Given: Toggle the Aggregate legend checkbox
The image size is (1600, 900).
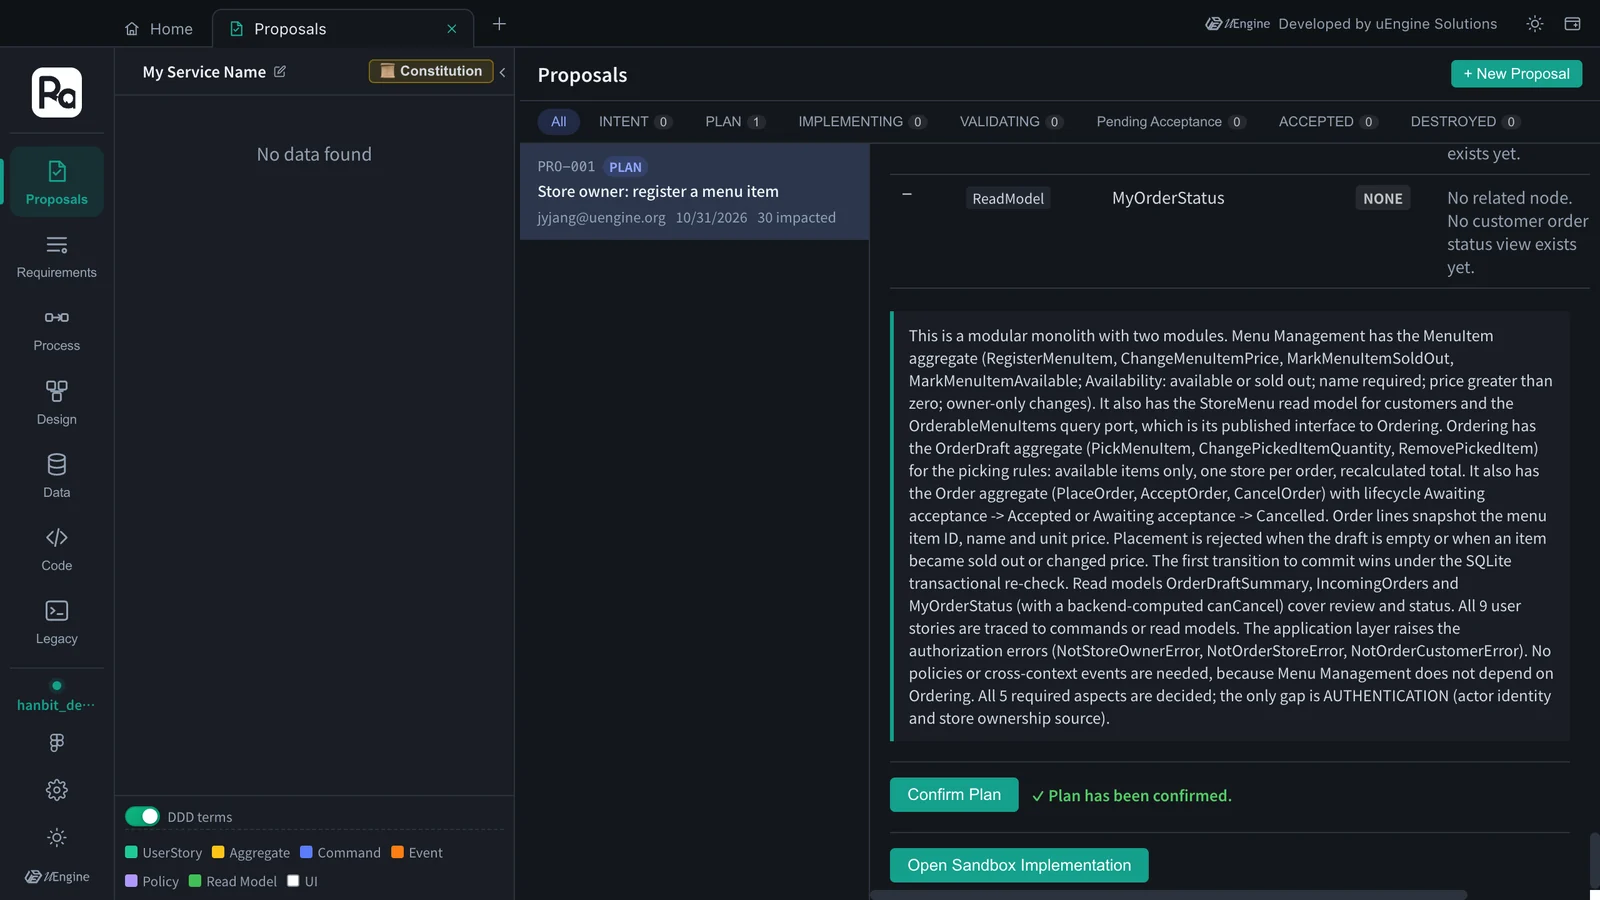Looking at the screenshot, I should click(218, 852).
